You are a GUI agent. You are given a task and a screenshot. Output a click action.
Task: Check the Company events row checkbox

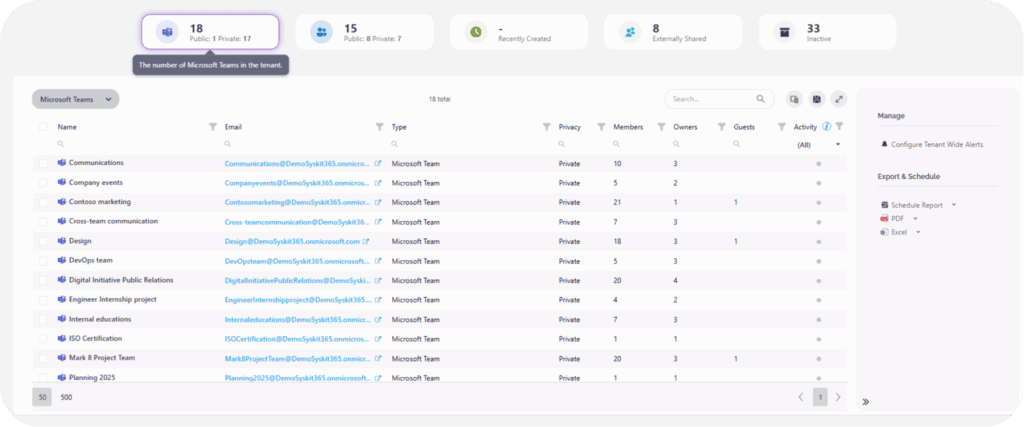[x=43, y=183]
